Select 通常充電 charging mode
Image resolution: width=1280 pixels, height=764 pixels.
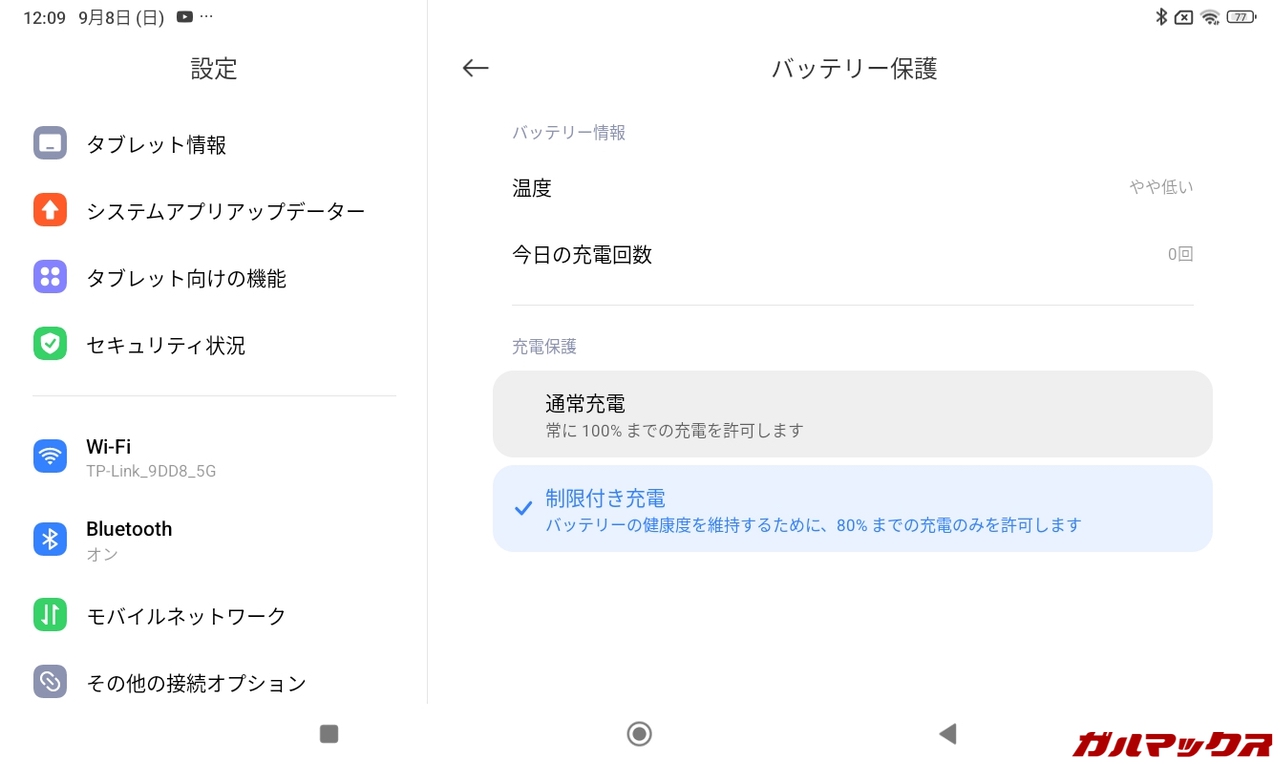tap(852, 414)
